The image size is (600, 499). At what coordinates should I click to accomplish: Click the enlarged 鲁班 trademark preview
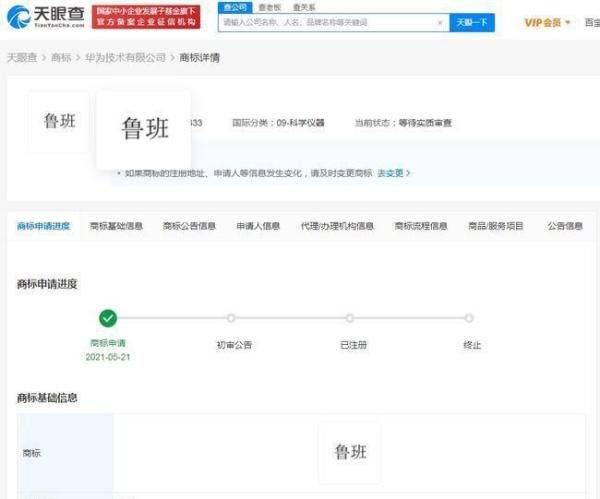click(x=143, y=129)
